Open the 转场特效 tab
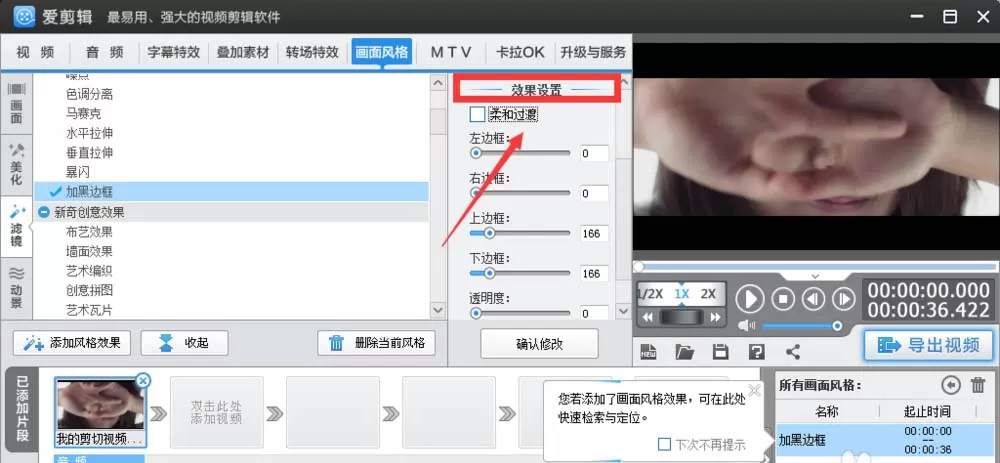1000x463 pixels. tap(312, 52)
